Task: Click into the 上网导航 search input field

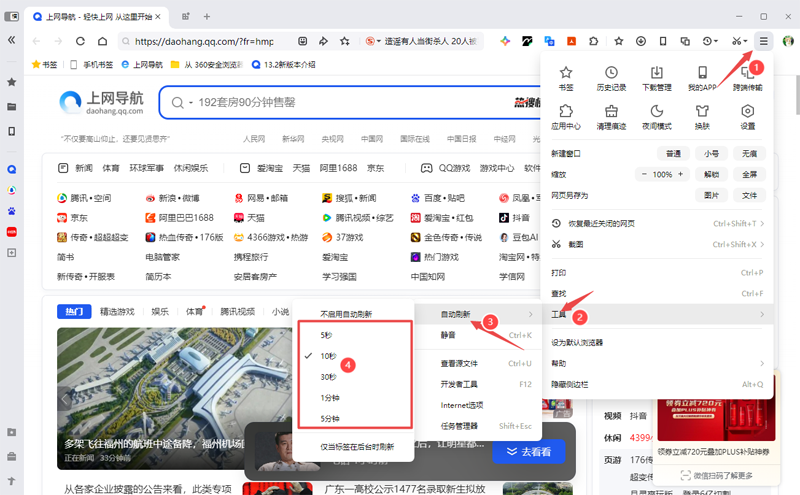Action: click(352, 103)
